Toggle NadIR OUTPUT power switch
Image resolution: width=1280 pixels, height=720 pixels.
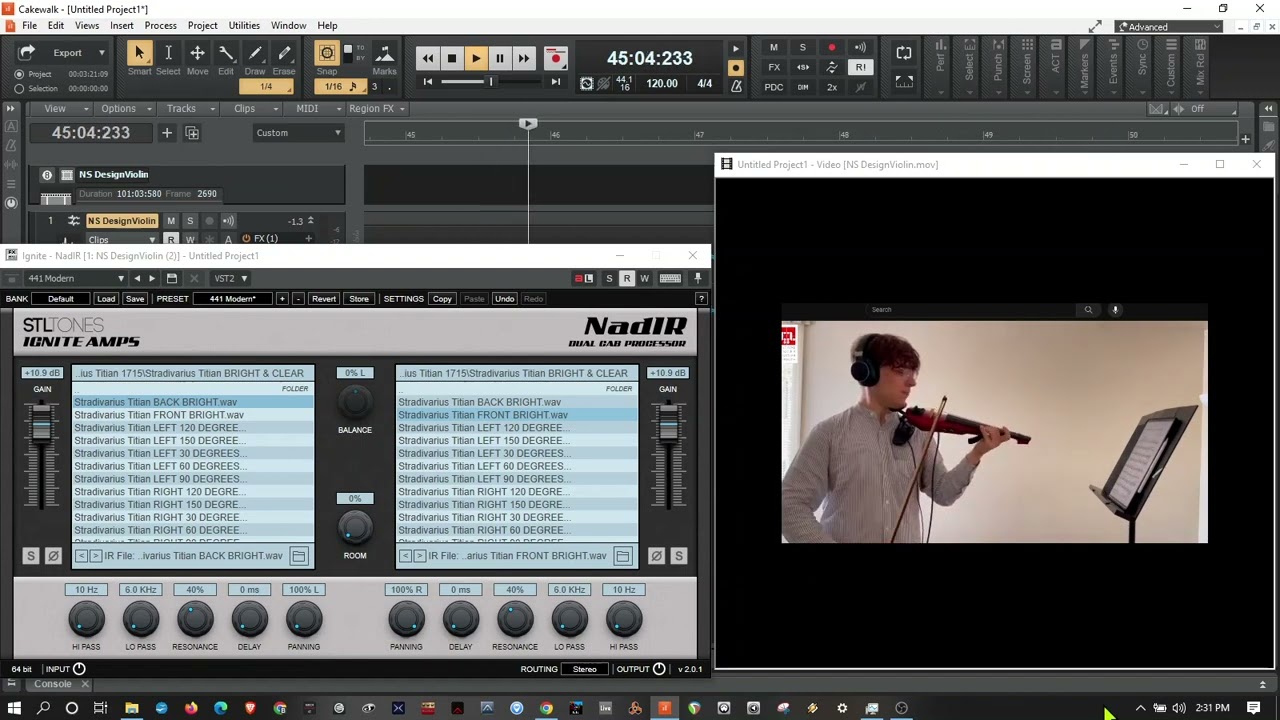(659, 669)
